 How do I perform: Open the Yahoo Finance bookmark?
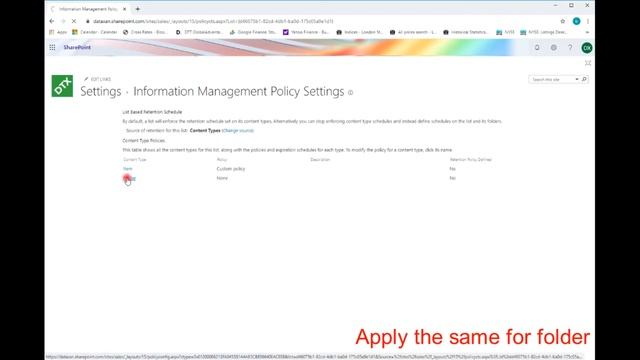(306, 32)
